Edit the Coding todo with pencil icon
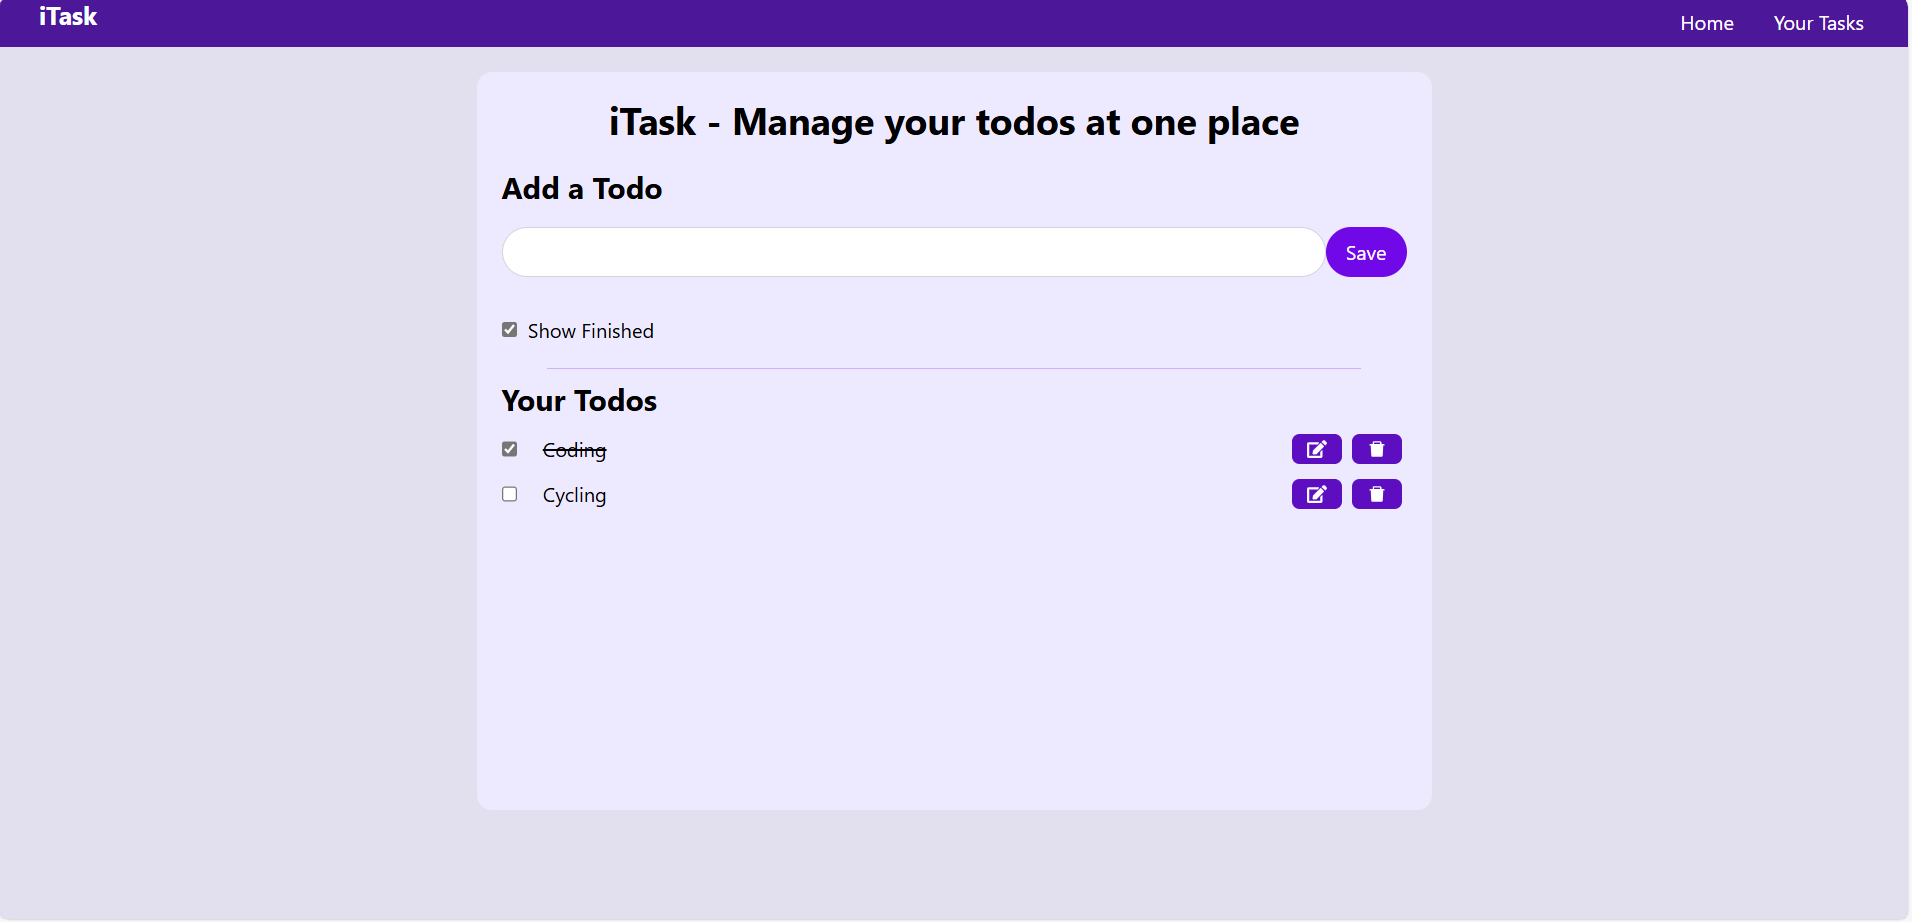The height and width of the screenshot is (922, 1912). (x=1316, y=449)
